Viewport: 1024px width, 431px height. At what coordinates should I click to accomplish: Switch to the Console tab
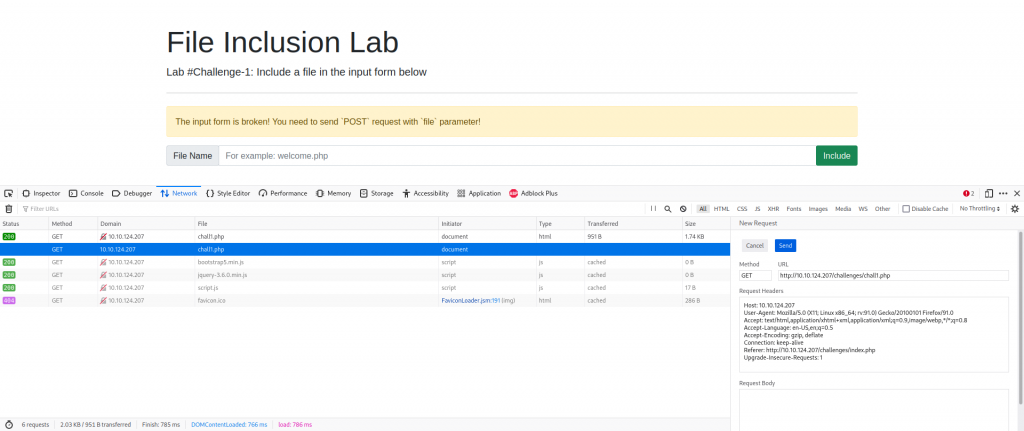coord(86,193)
